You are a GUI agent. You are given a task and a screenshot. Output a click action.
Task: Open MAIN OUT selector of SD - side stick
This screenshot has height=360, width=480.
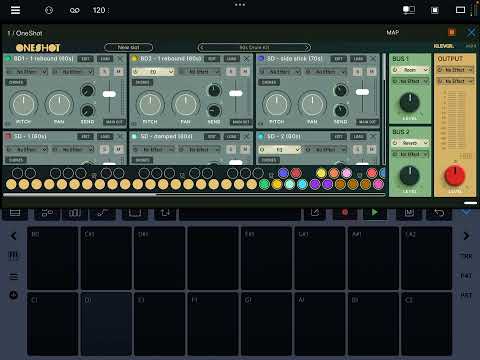(x=367, y=122)
